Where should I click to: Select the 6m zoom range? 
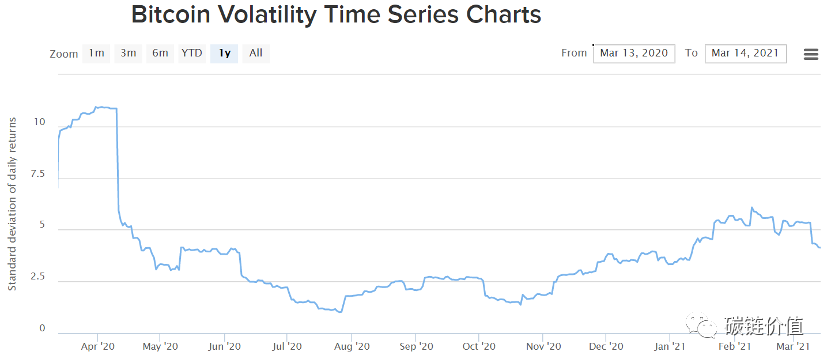tap(160, 53)
